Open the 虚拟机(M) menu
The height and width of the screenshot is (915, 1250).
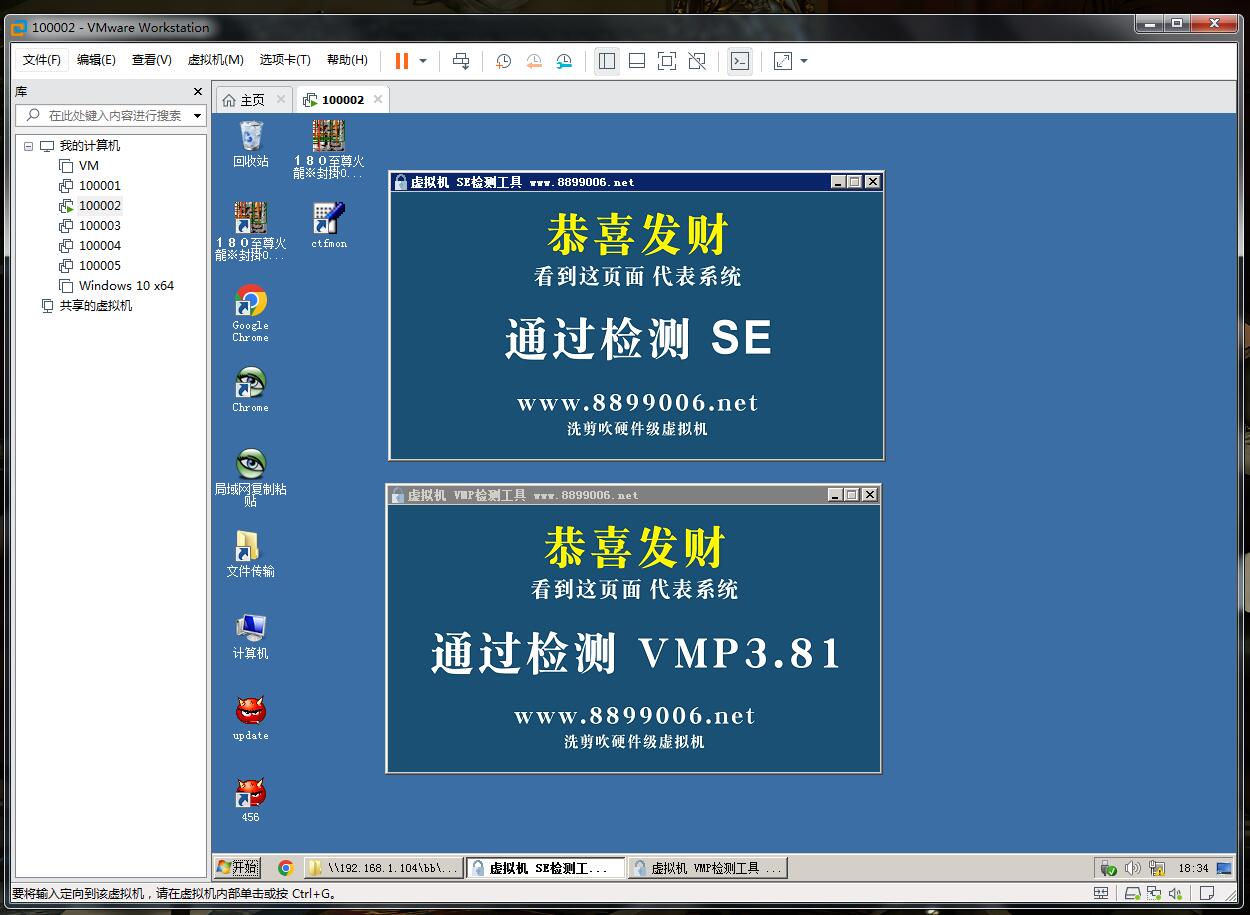215,60
